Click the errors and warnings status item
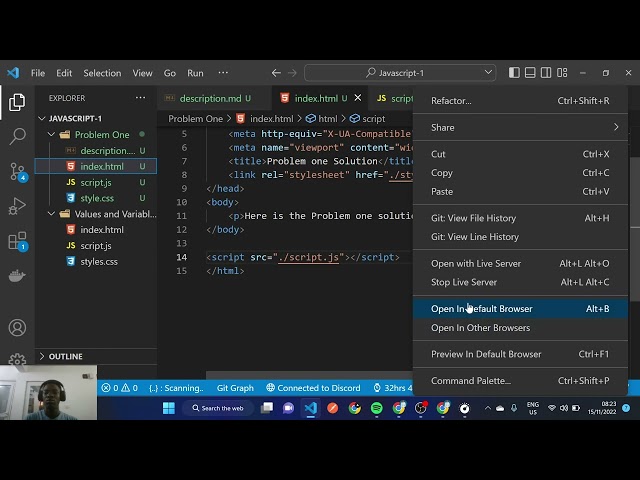This screenshot has width=640, height=480. 120,388
